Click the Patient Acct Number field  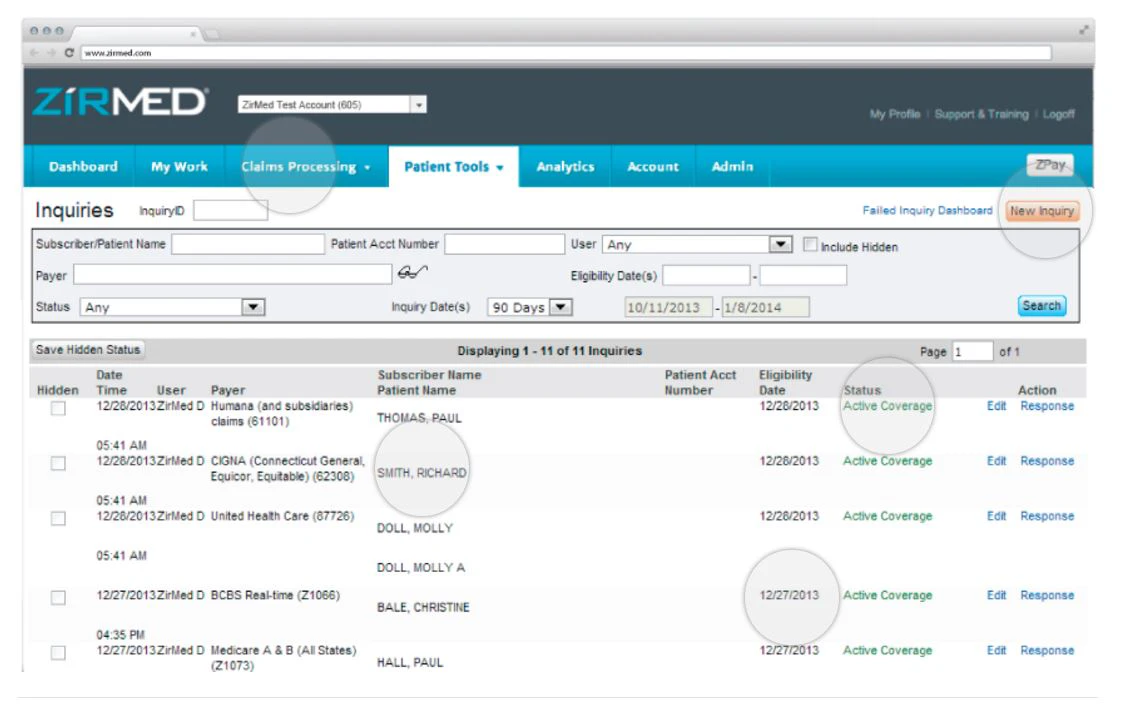tap(504, 244)
